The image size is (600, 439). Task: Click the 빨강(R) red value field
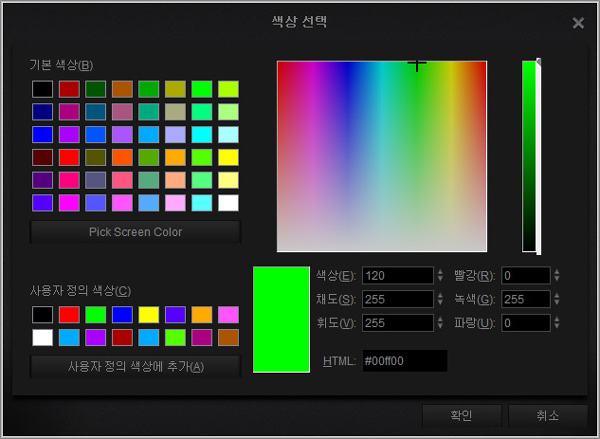pyautogui.click(x=526, y=276)
